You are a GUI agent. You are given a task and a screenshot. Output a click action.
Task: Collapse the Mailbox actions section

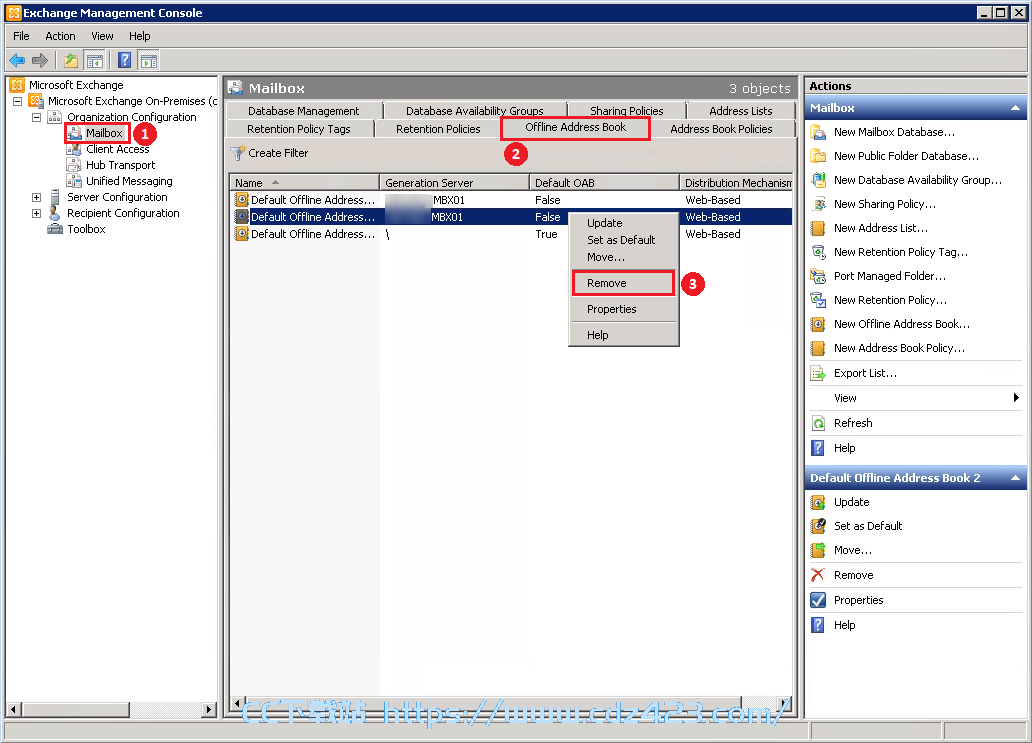1015,108
